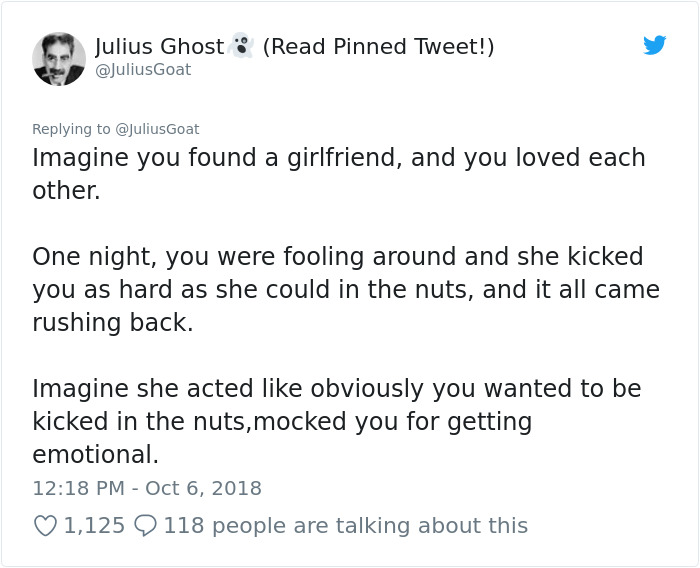Screen dimensions: 700x568
Task: Click the word "emotional." in the tweet
Action: point(95,454)
